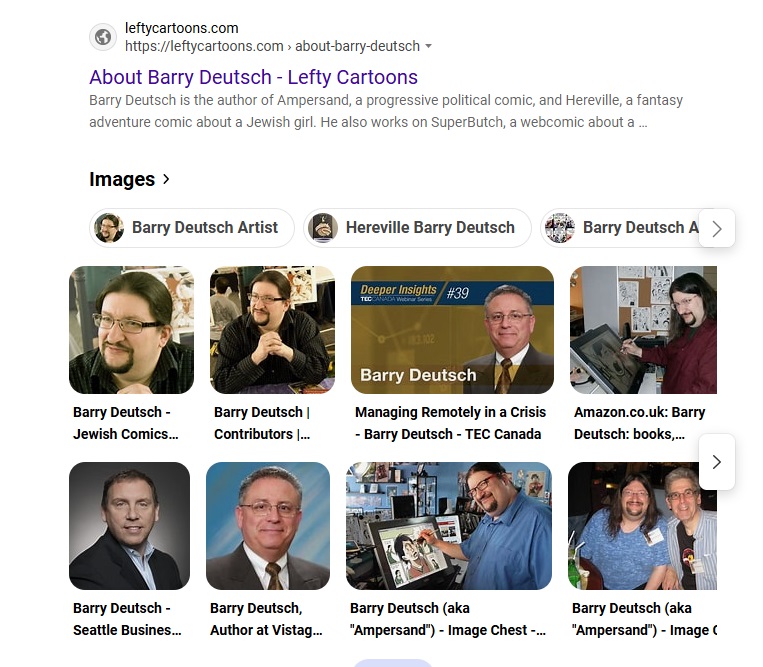Select Hereville Barry Deutsch filter chip

[417, 228]
